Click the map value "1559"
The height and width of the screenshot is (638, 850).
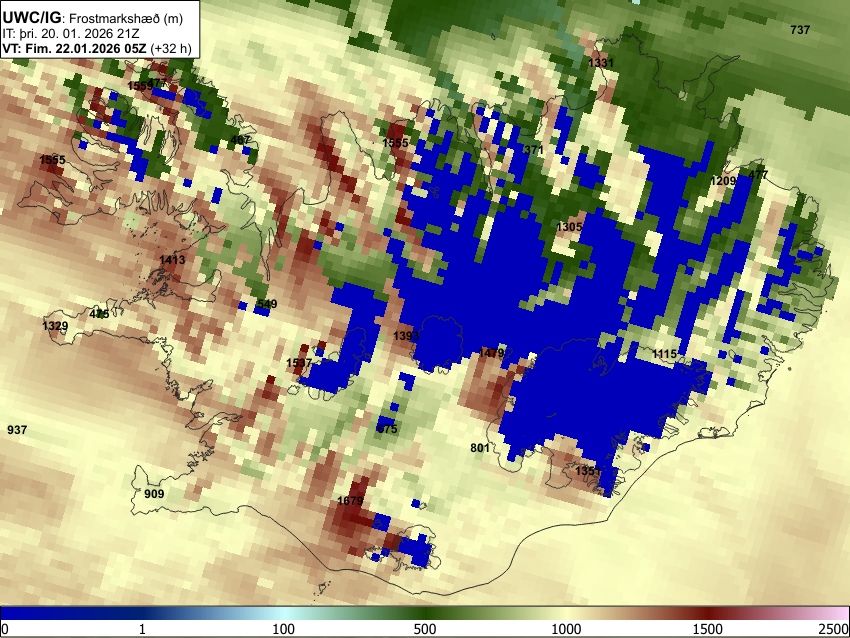point(139,86)
